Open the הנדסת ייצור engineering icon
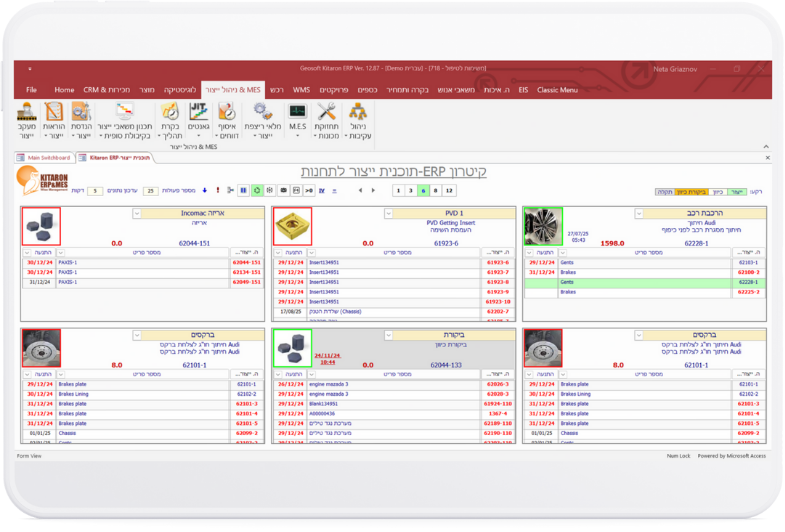 pos(81,121)
